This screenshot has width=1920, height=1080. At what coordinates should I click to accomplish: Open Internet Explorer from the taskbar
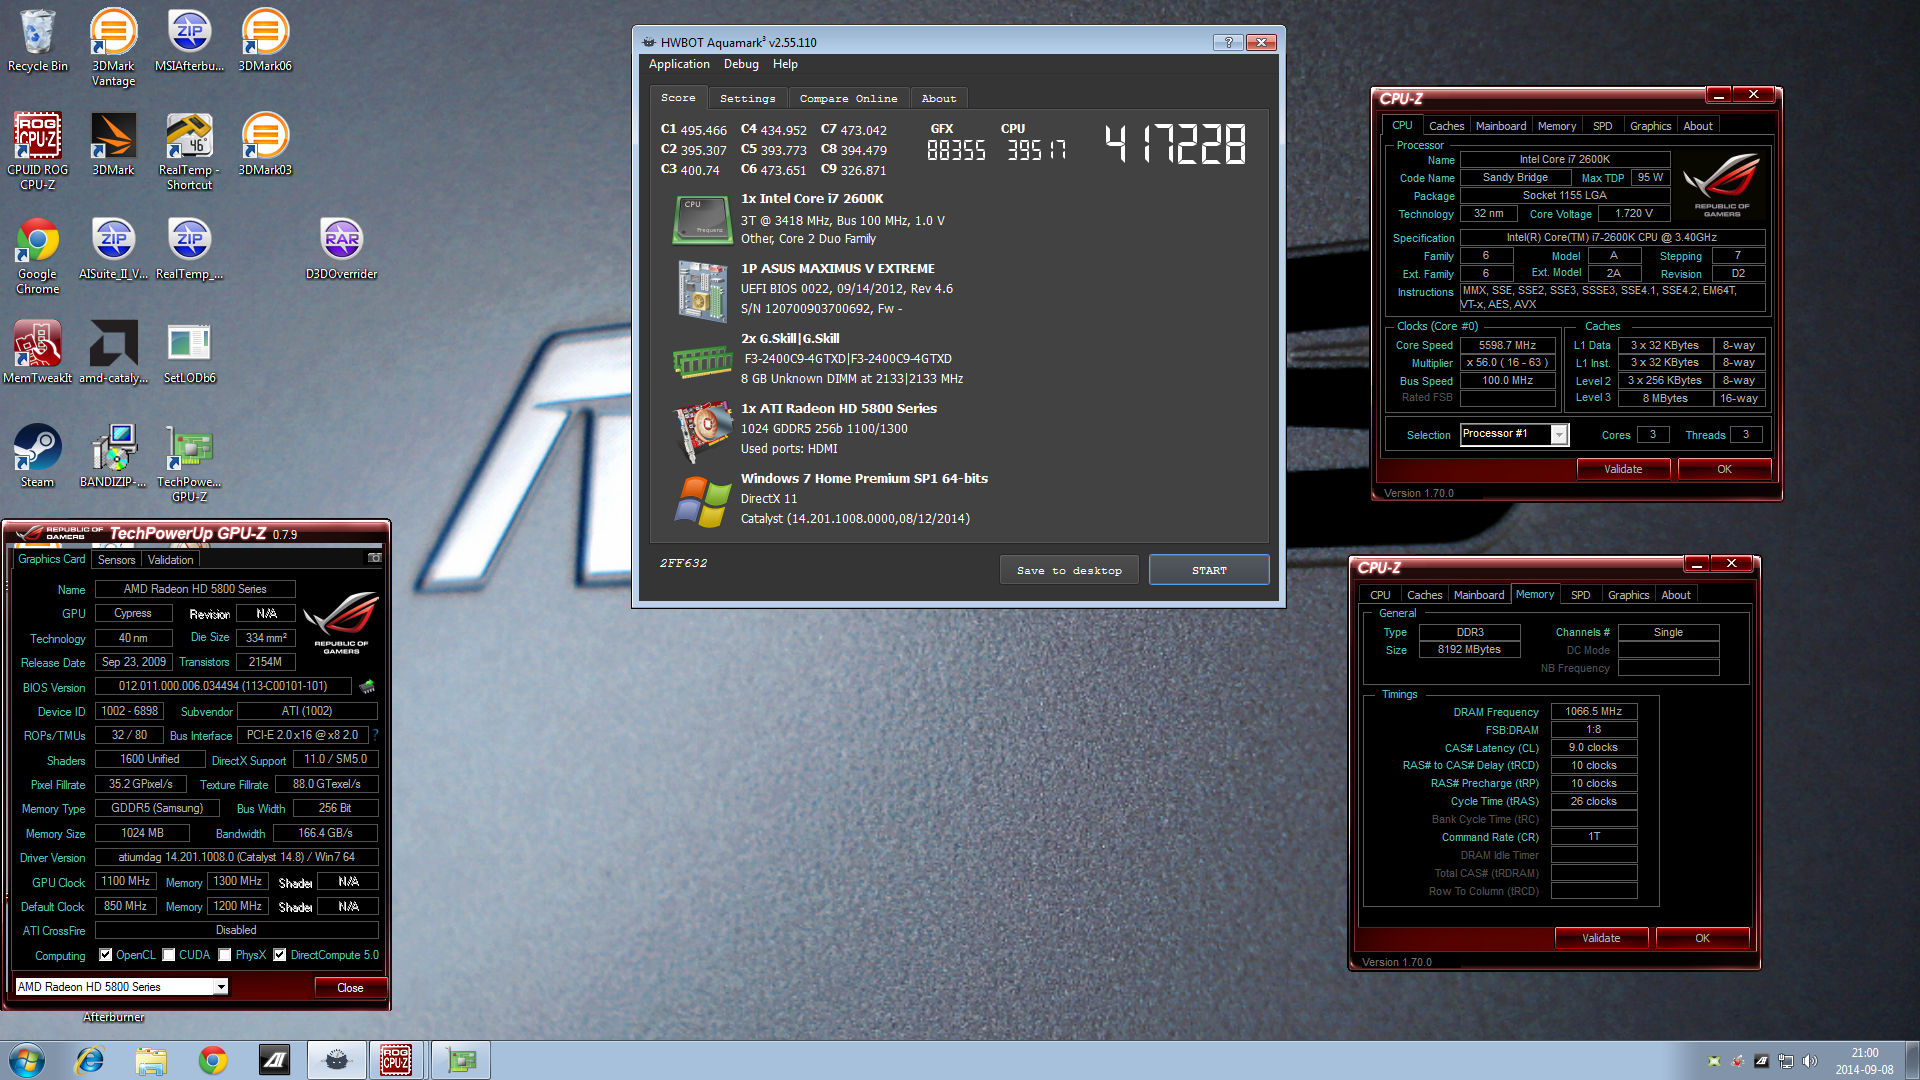pyautogui.click(x=90, y=1060)
